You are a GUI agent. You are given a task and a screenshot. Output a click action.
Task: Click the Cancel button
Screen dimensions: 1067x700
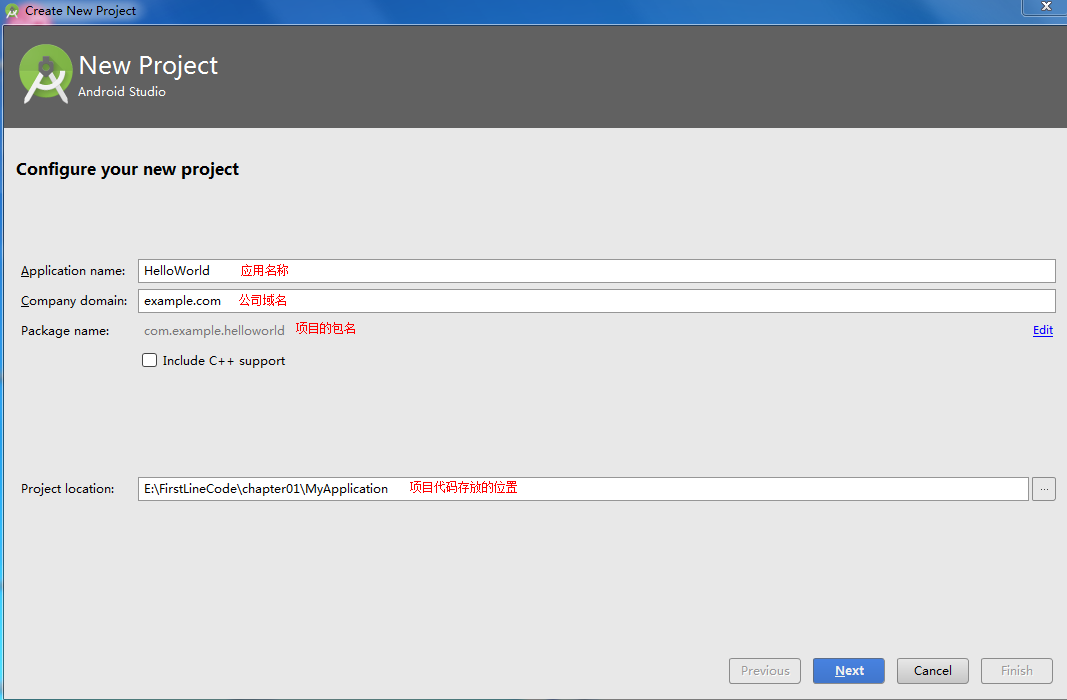point(932,671)
